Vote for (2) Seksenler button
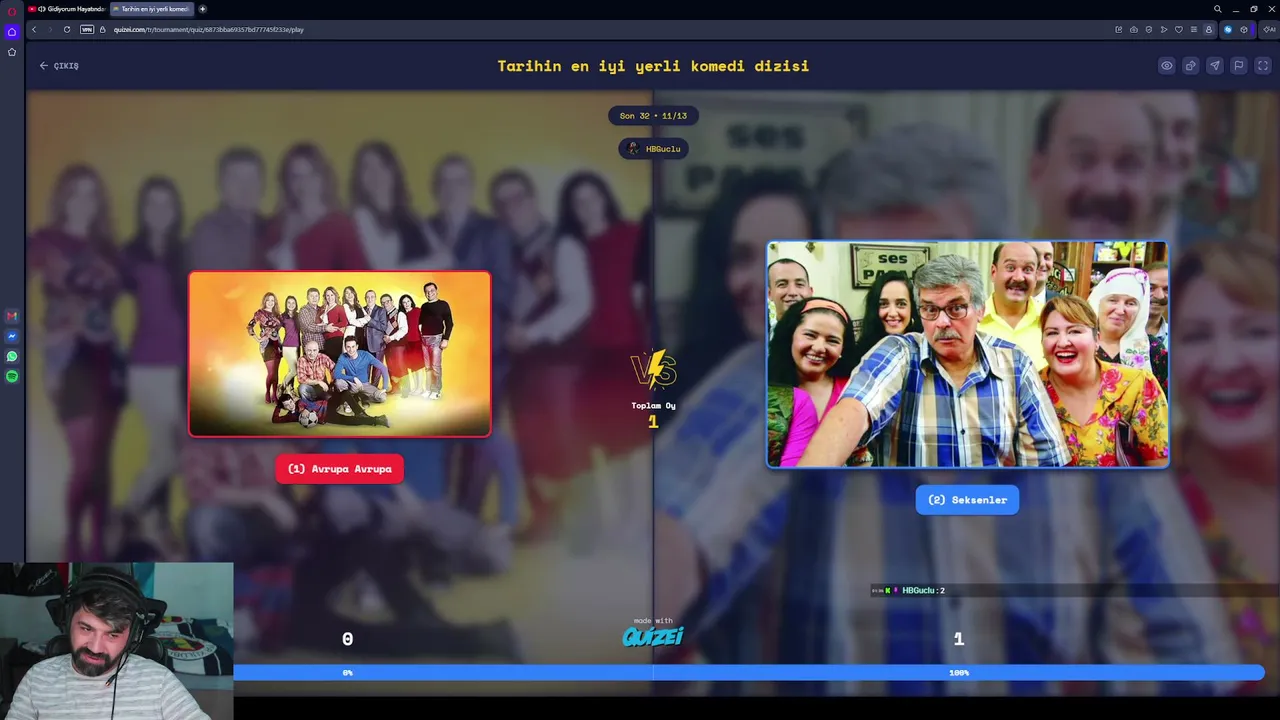The image size is (1280, 720). (967, 500)
